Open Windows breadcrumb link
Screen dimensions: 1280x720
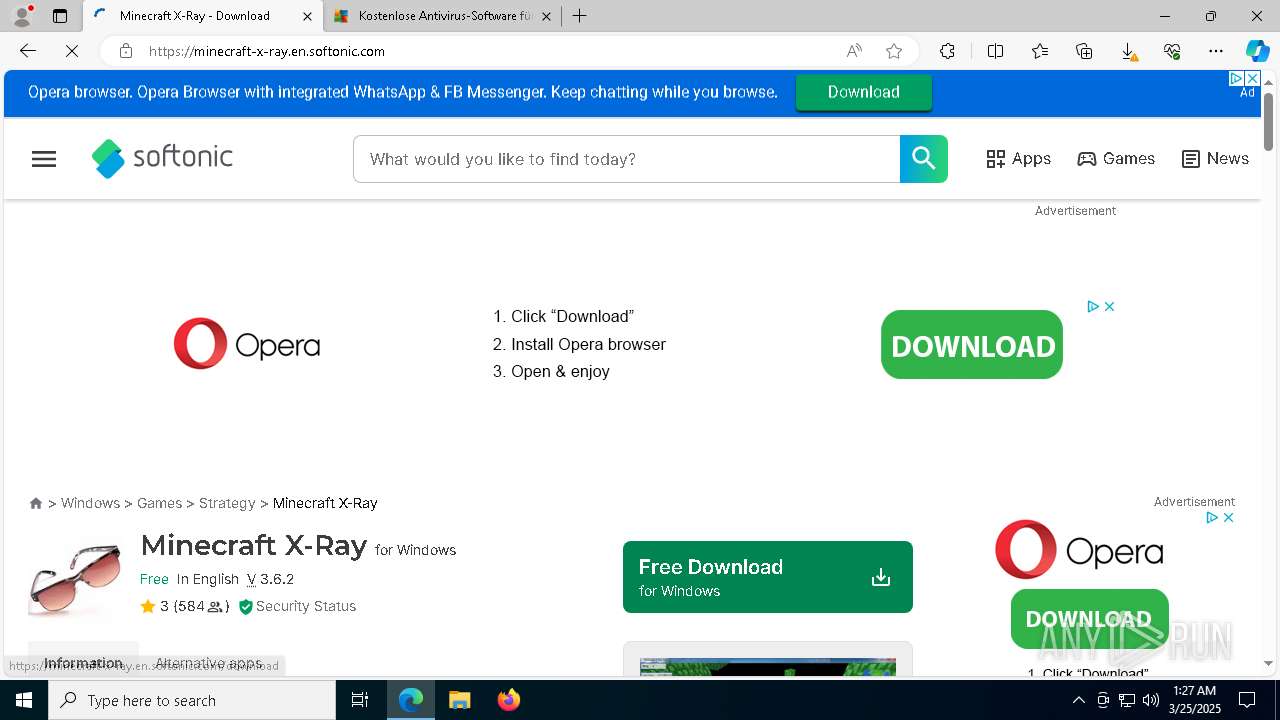coord(90,503)
